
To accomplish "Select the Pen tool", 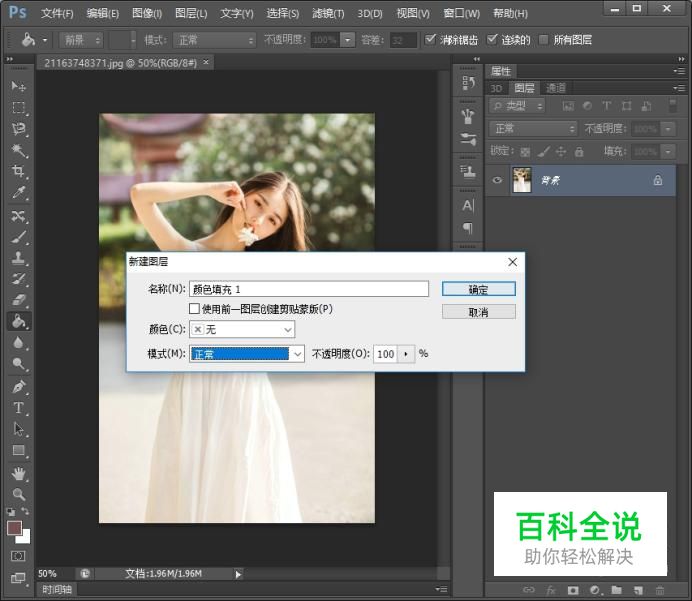I will click(x=19, y=386).
